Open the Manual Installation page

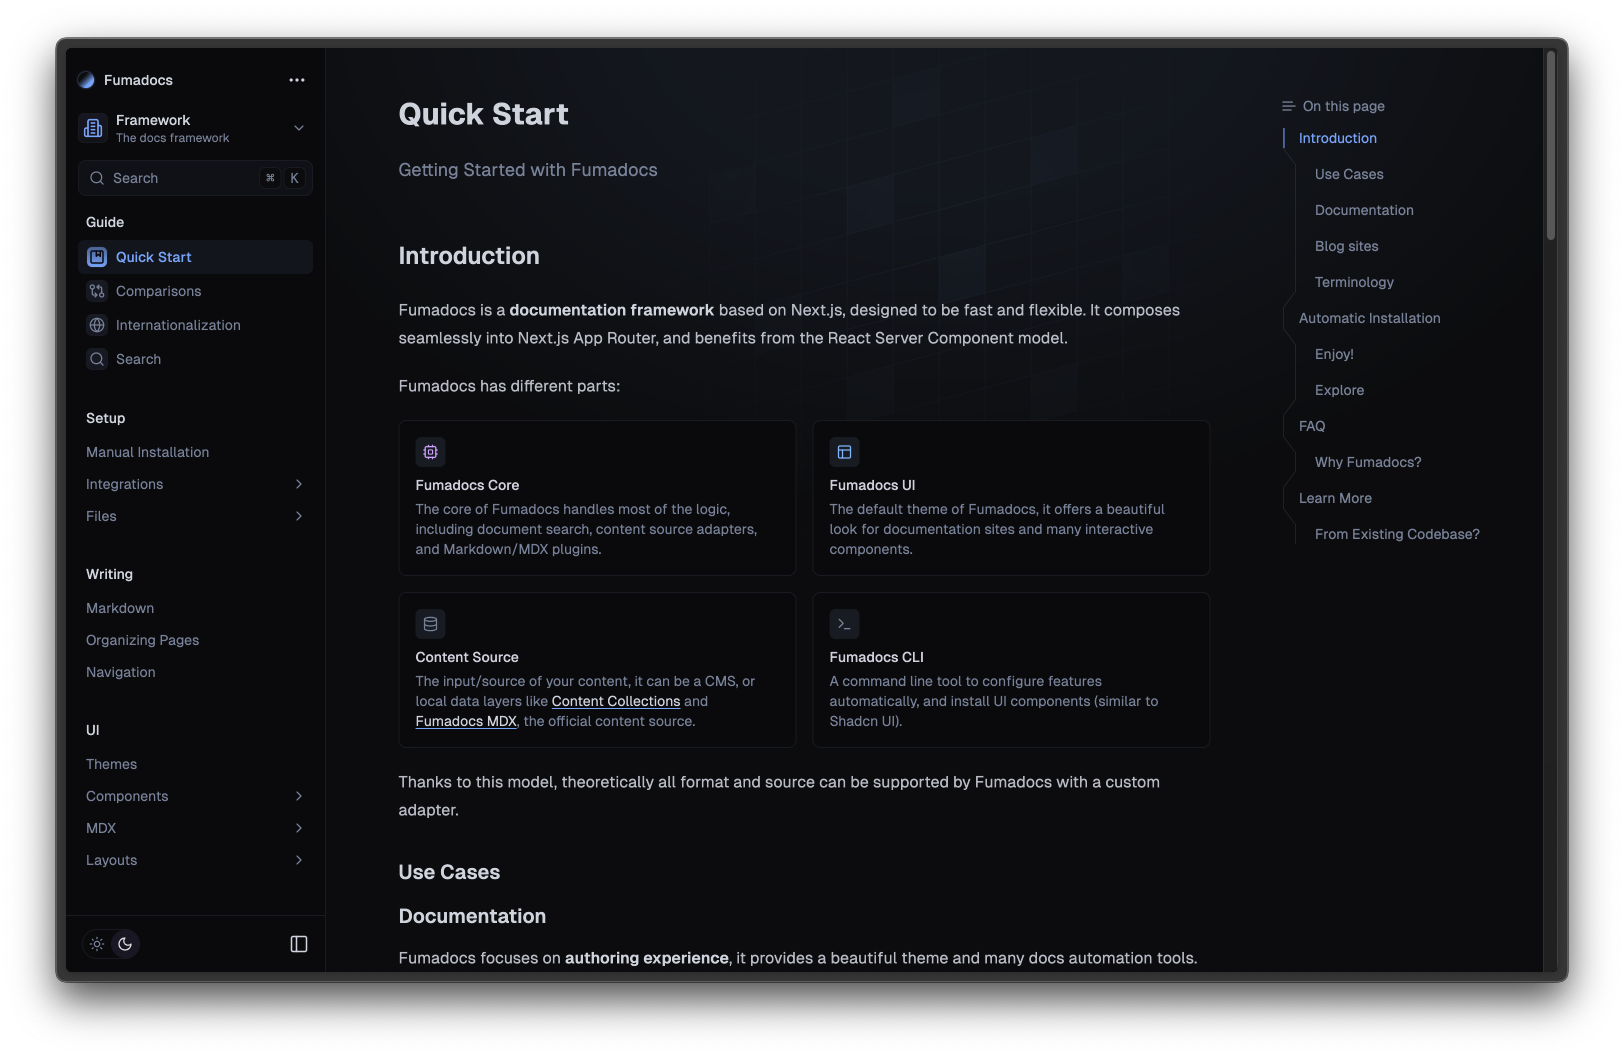click(x=148, y=452)
